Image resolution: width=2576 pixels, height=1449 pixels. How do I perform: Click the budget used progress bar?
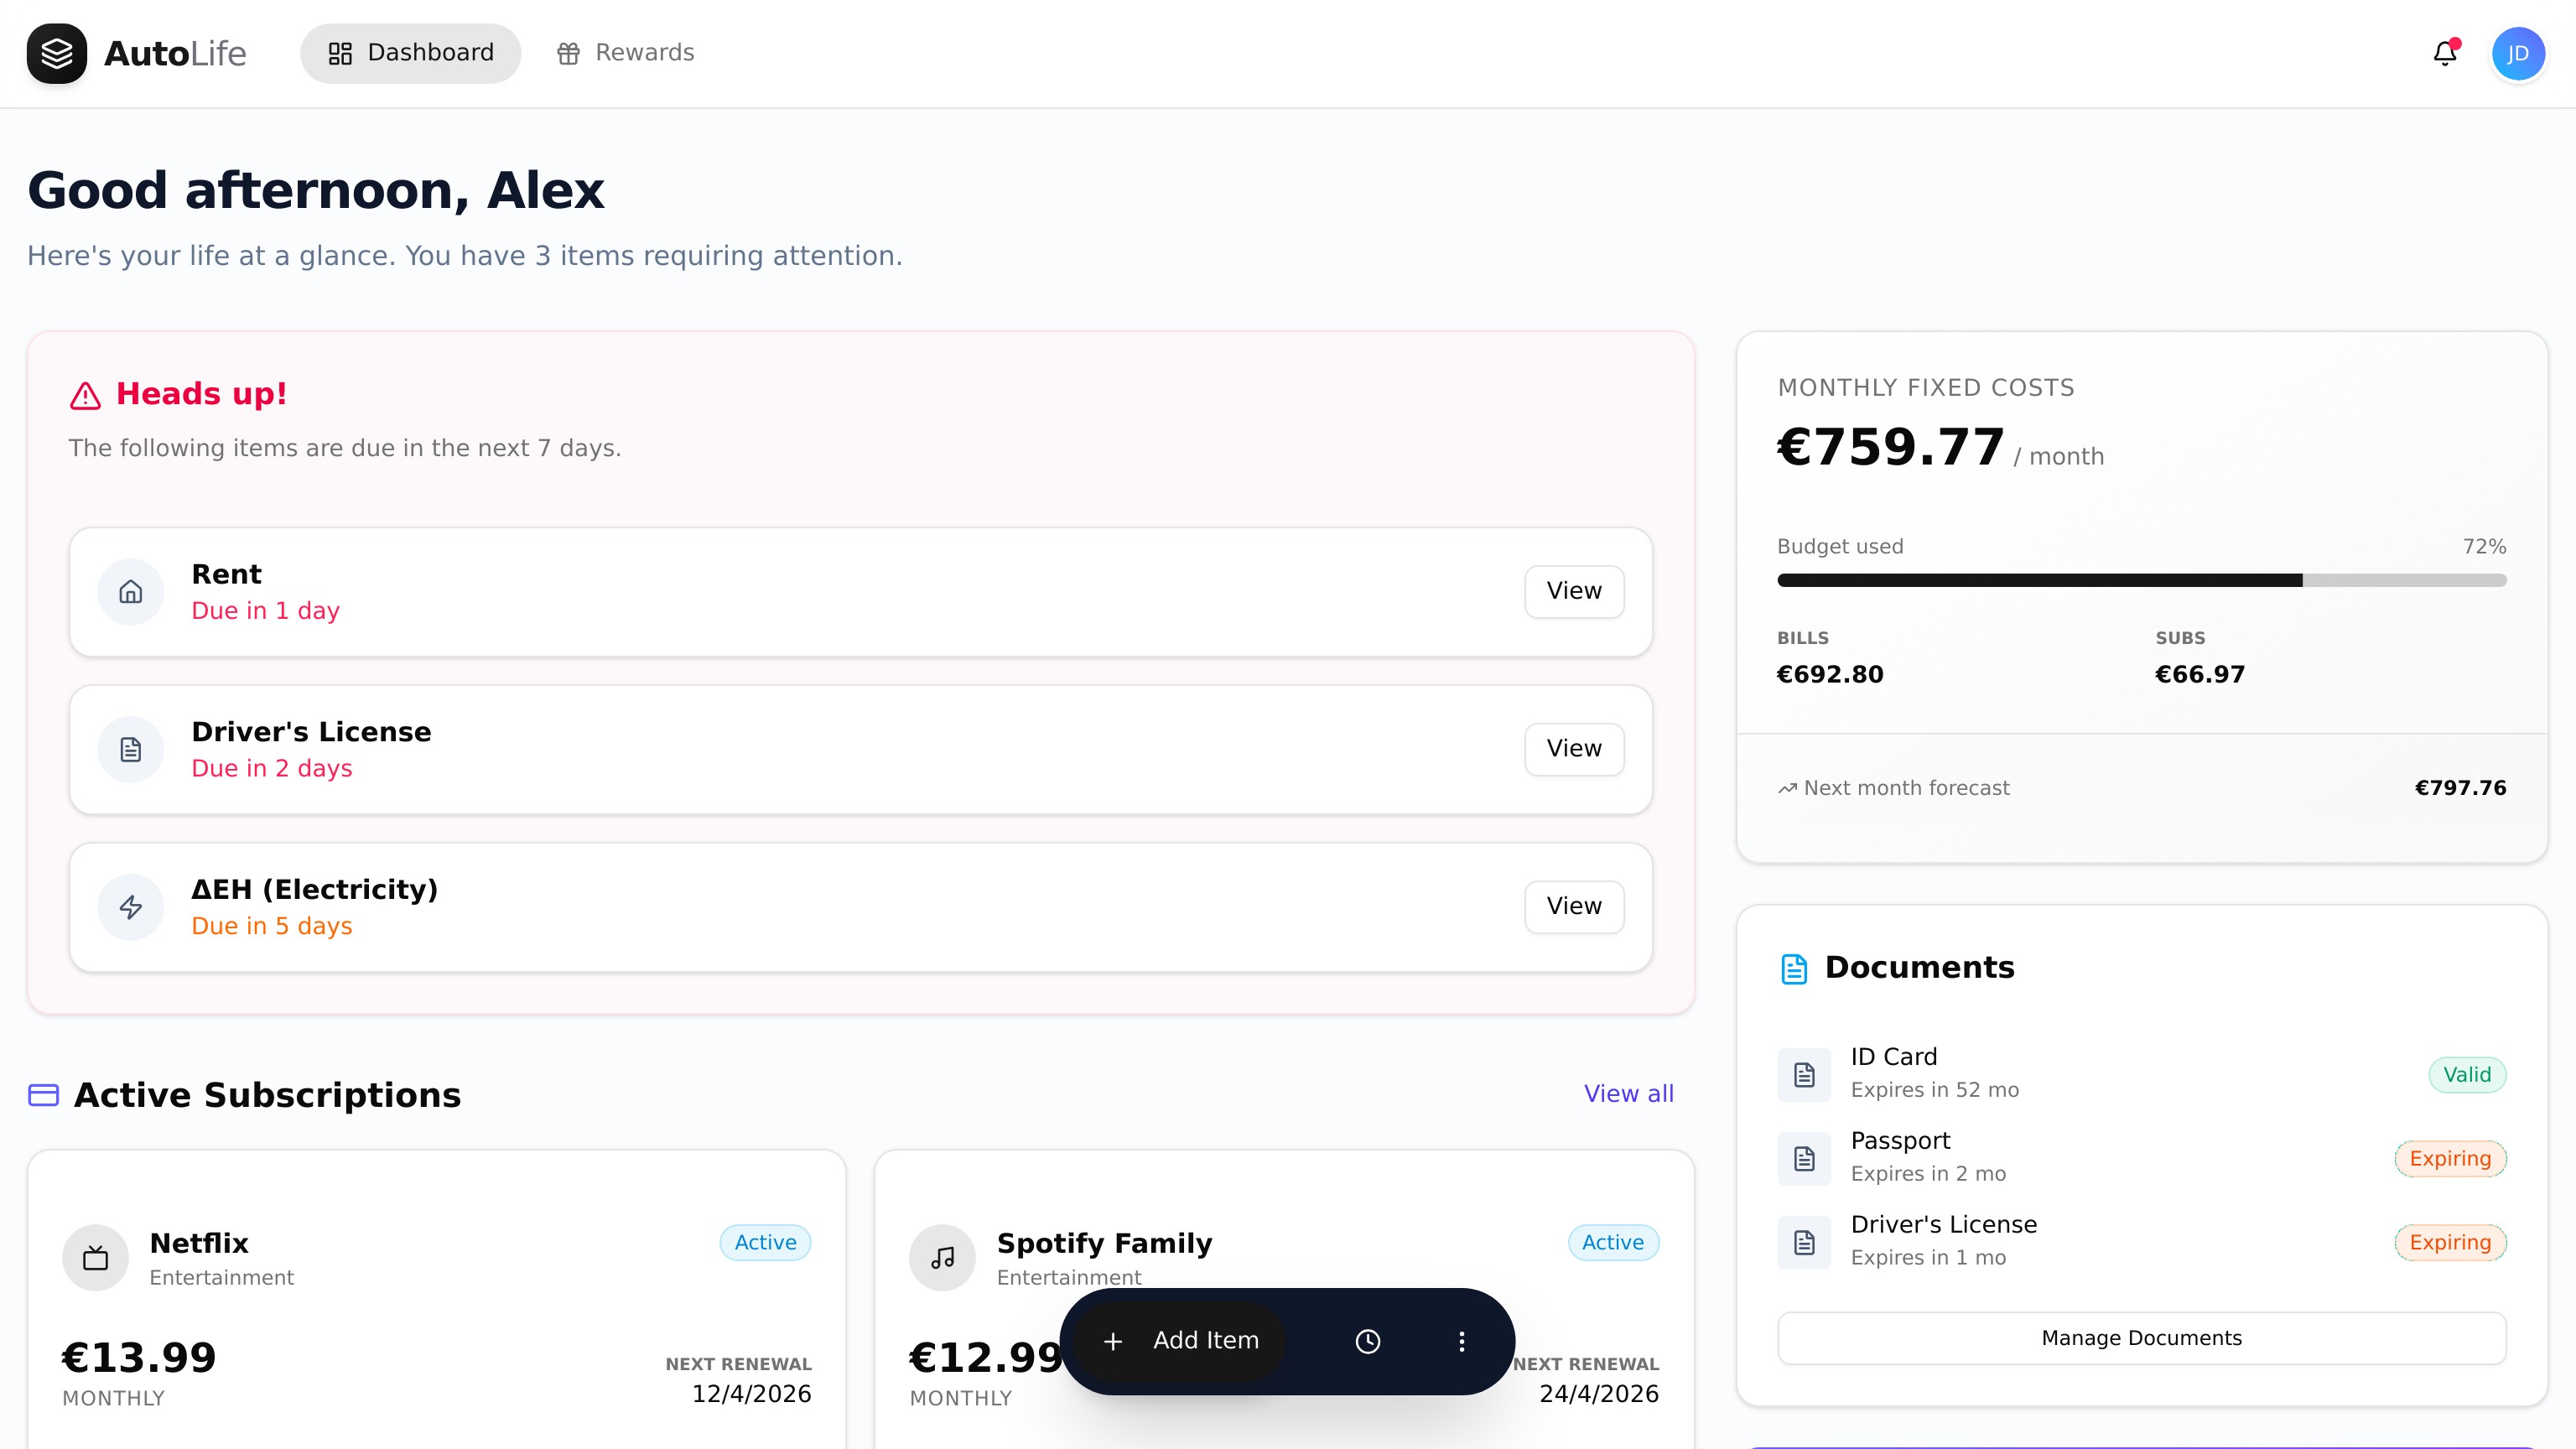2141,580
